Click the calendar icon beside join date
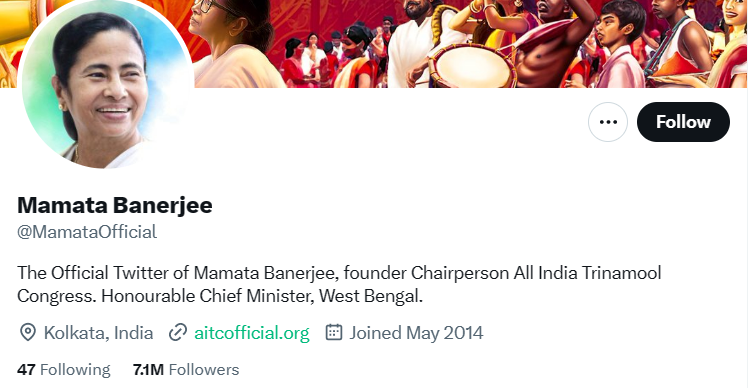Viewport: 750px width, 388px height. click(334, 332)
